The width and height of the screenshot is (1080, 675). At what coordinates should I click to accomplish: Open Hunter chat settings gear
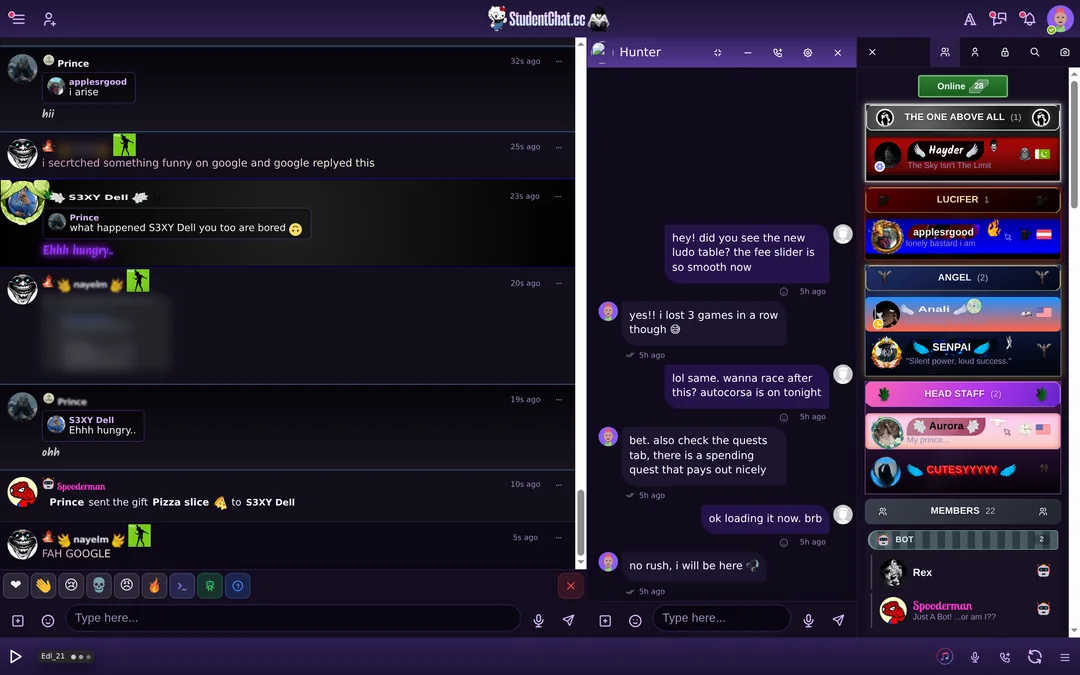[808, 52]
